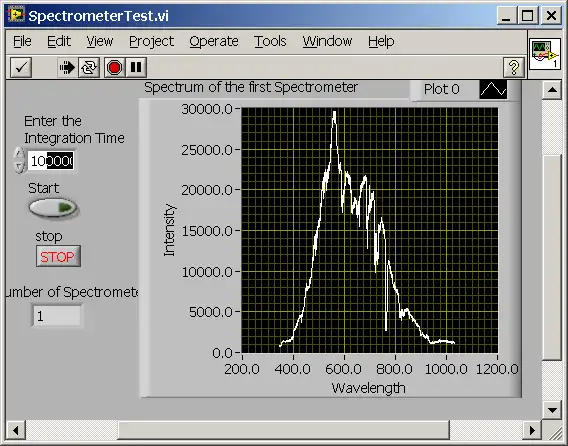Click the 15000.0 y-axis scale label
This screenshot has height=446, width=568.
[x=207, y=230]
